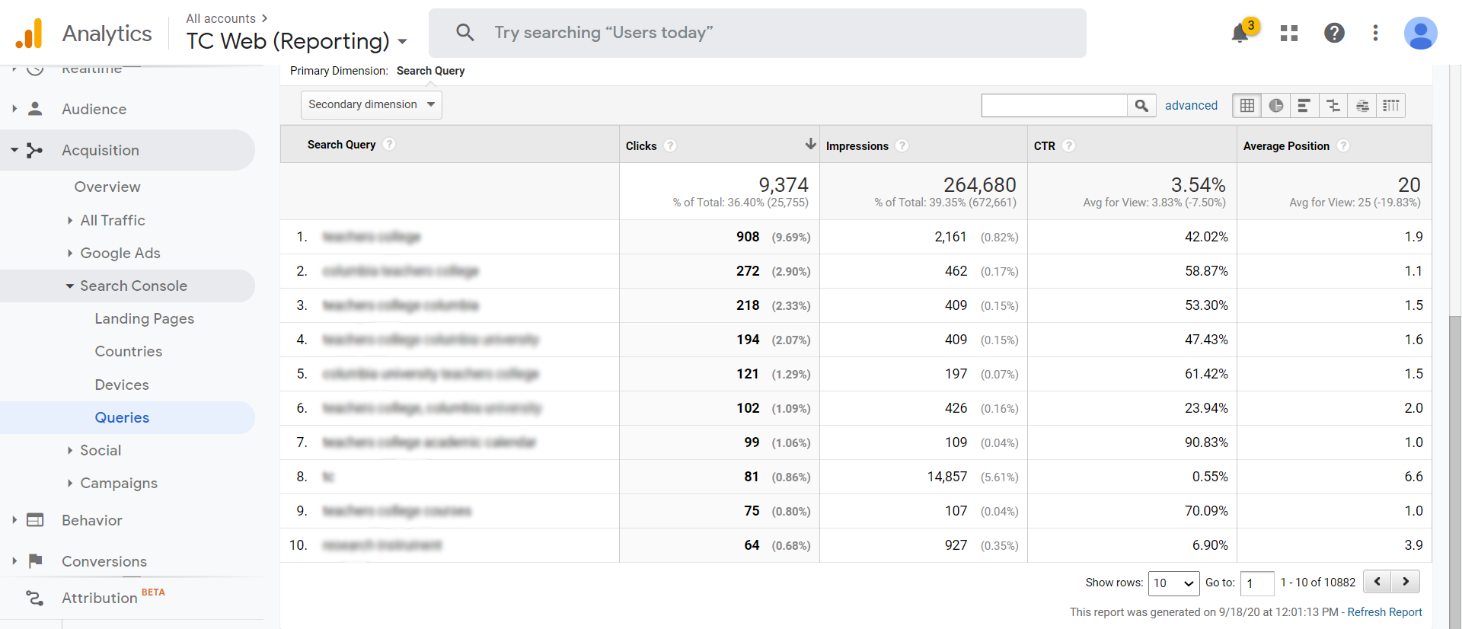Focus the top search bar field
The image size is (1462, 629).
pyautogui.click(x=757, y=33)
